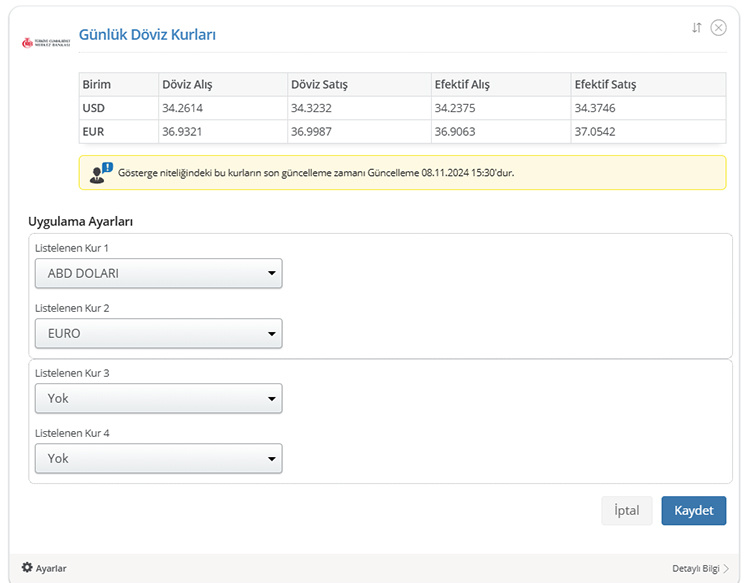
Task: Open Ayarlar gear icon at bottom
Action: click(27, 567)
